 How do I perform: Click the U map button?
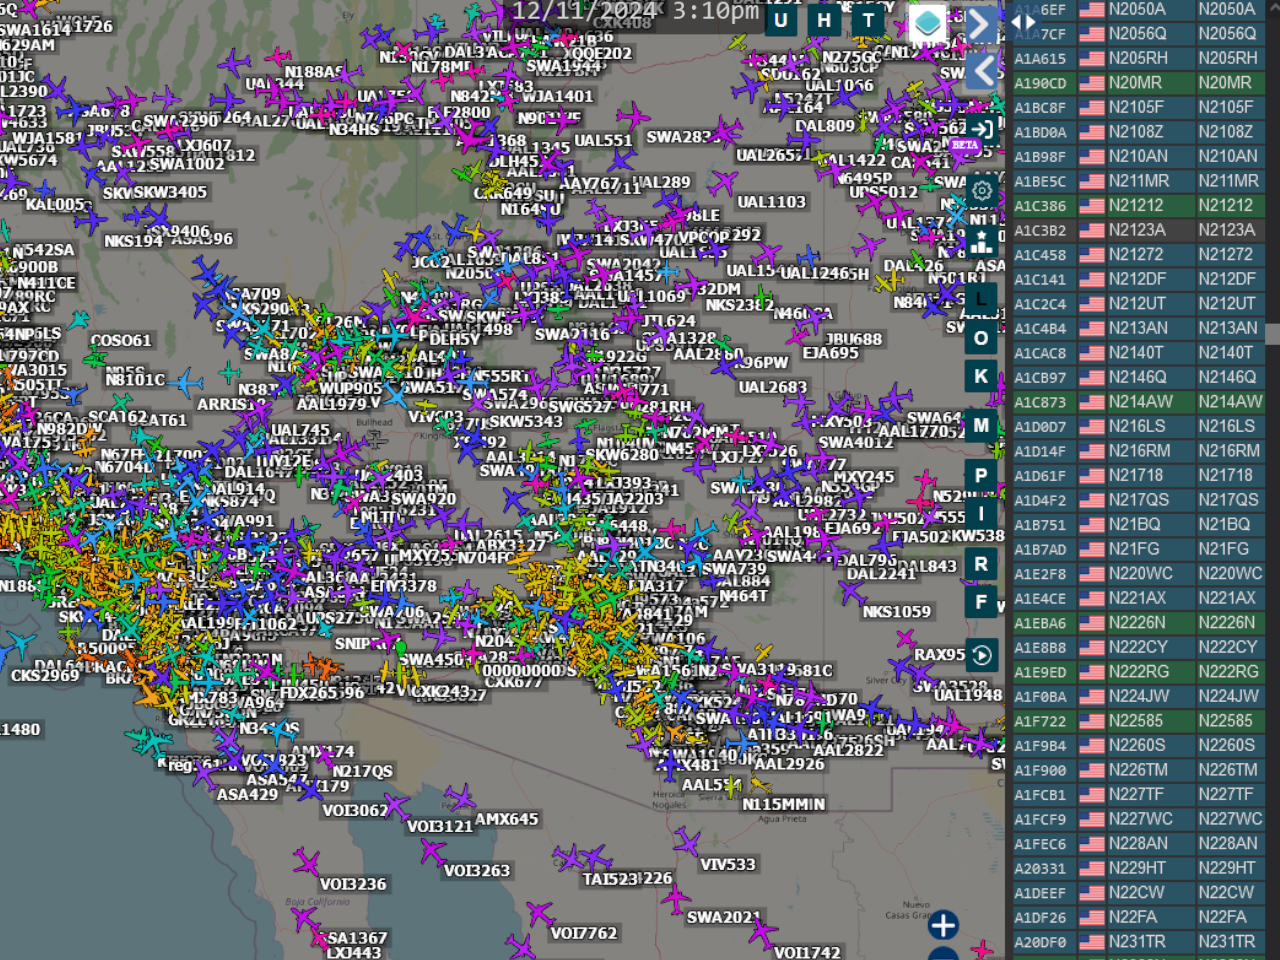pyautogui.click(x=781, y=20)
